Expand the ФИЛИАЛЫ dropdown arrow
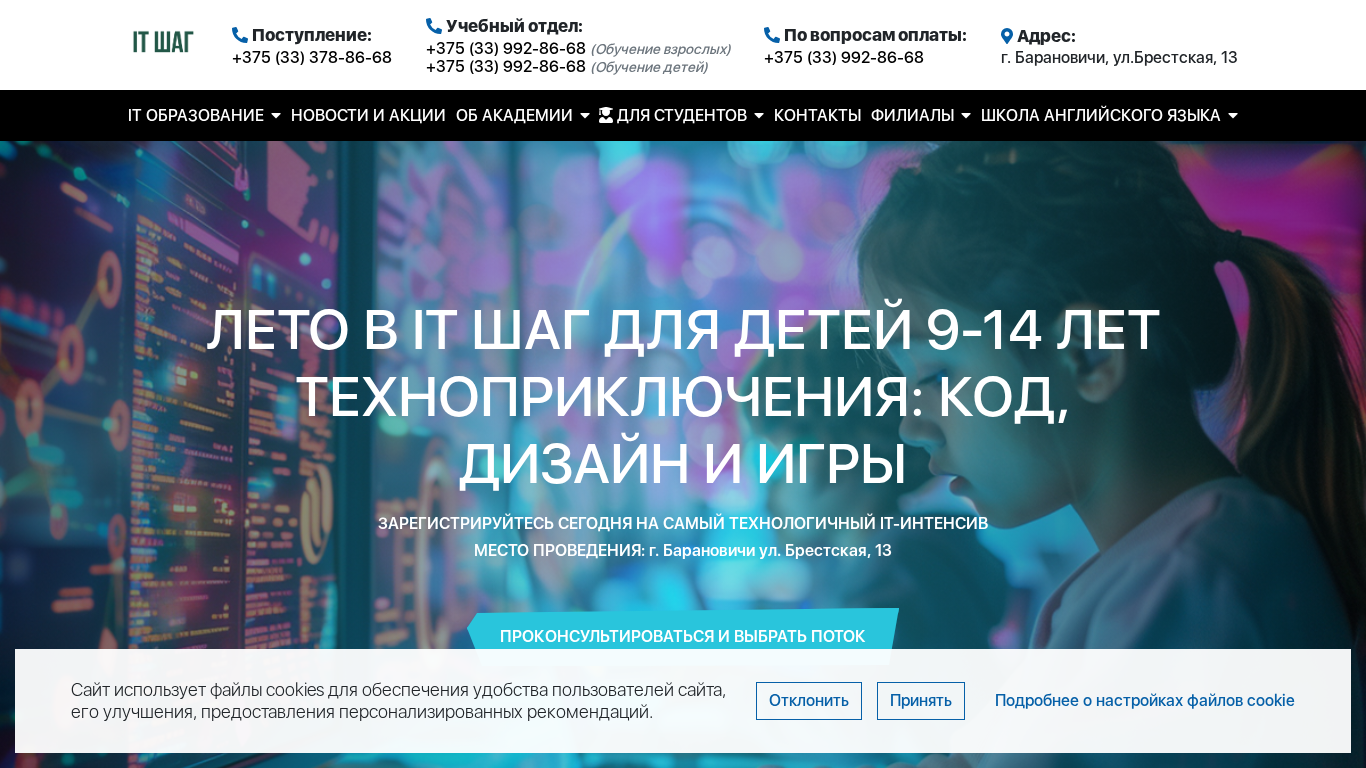The height and width of the screenshot is (768, 1366). coord(966,116)
